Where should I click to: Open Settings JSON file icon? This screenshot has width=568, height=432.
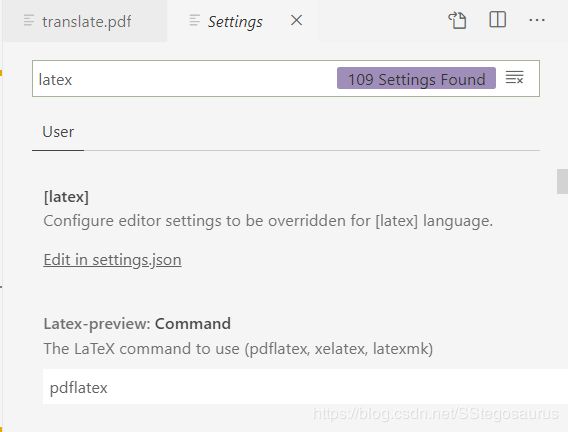point(457,20)
